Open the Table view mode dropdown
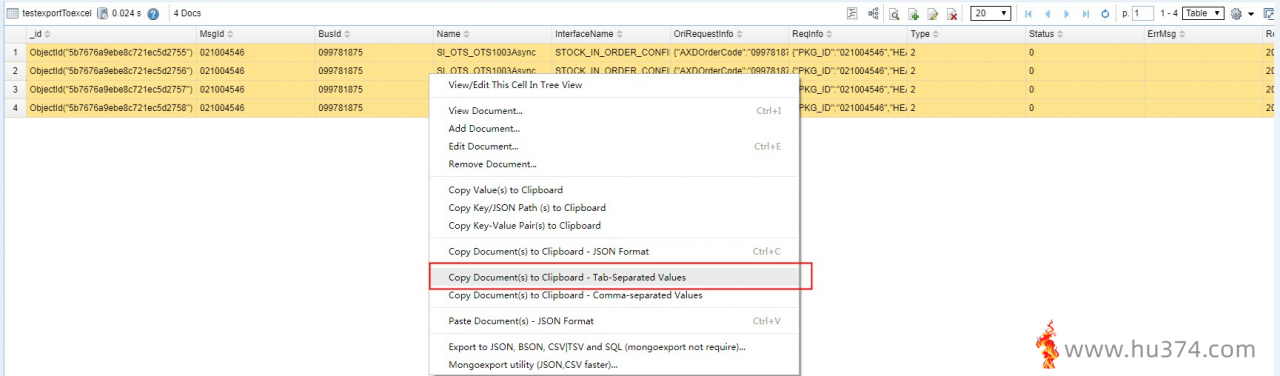The height and width of the screenshot is (376, 1280). [1203, 14]
